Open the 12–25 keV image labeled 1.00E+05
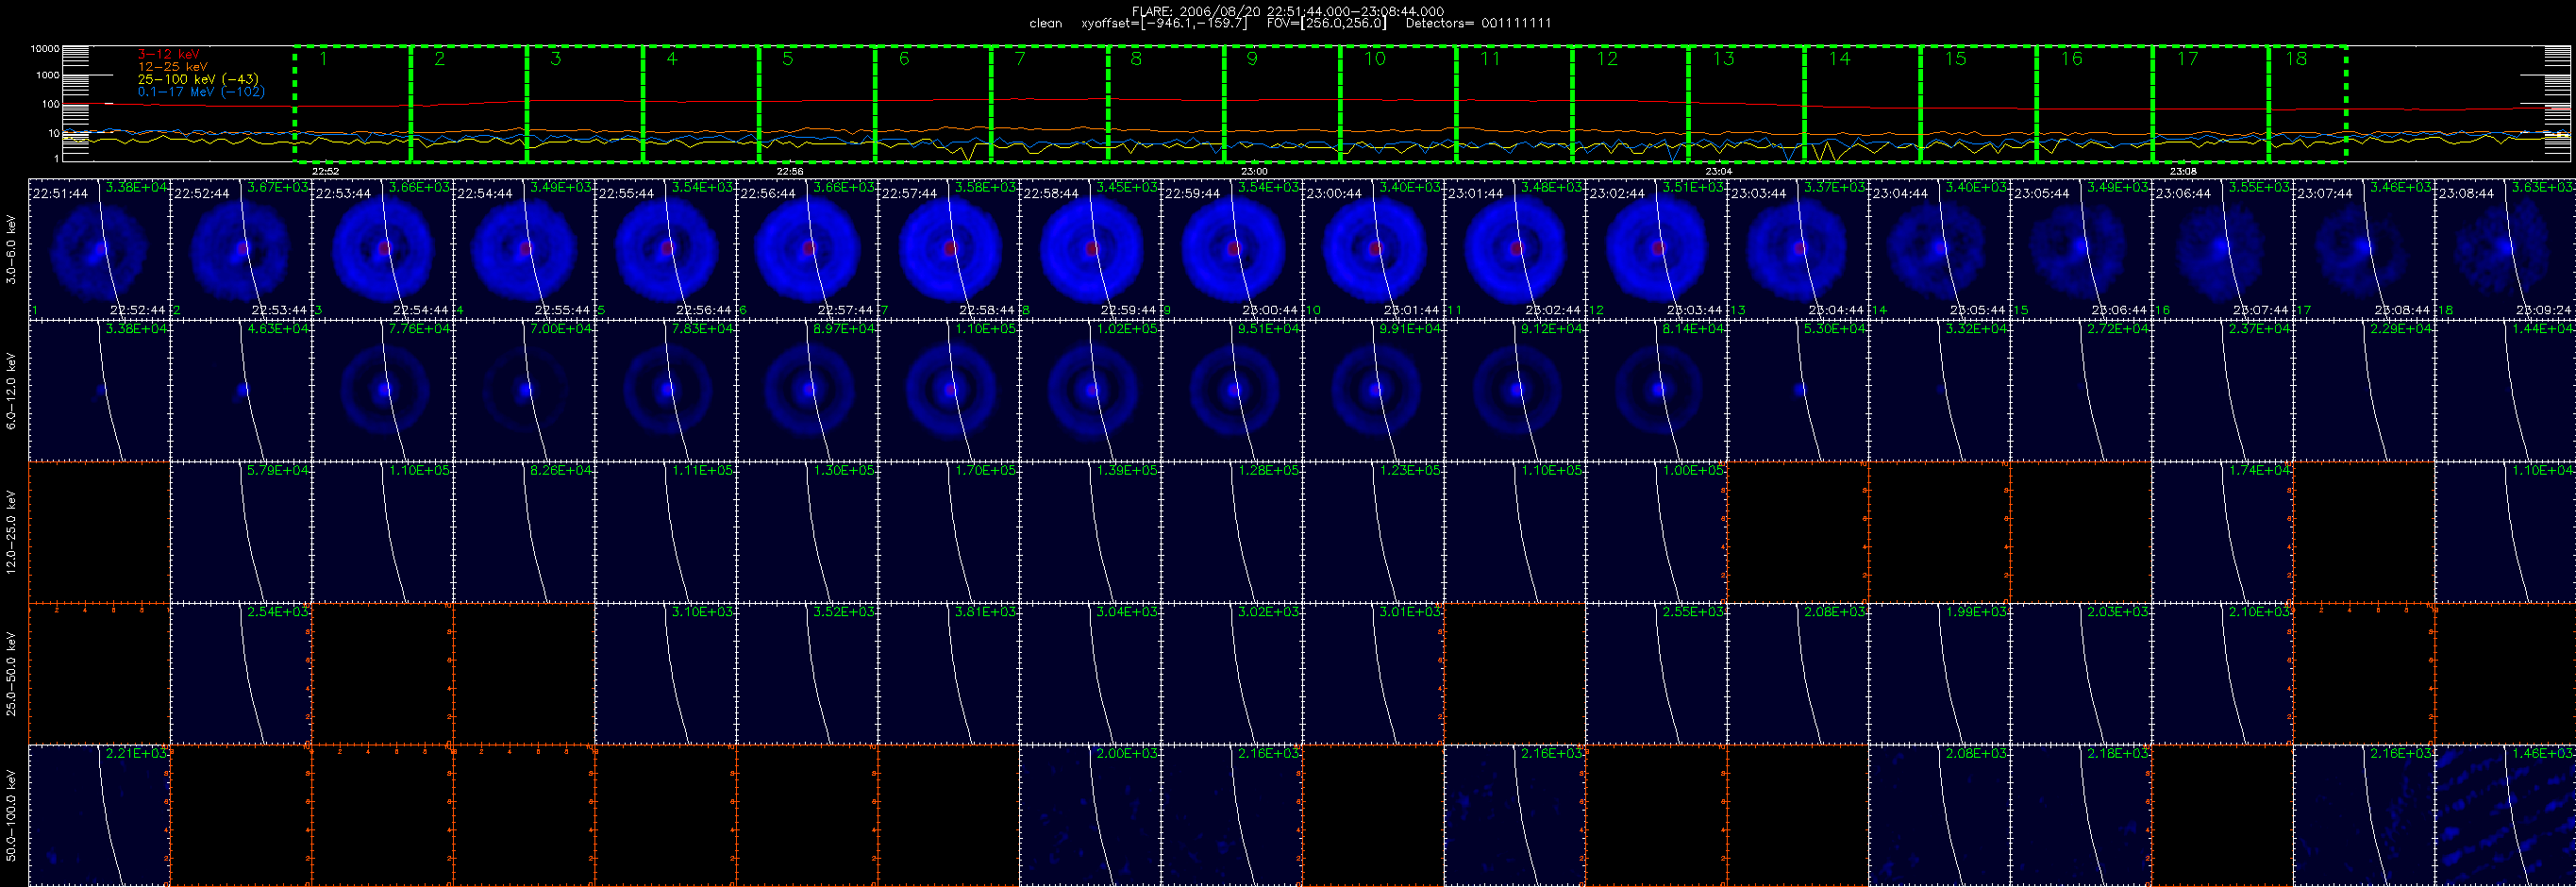The width and height of the screenshot is (2576, 887). 1656,532
